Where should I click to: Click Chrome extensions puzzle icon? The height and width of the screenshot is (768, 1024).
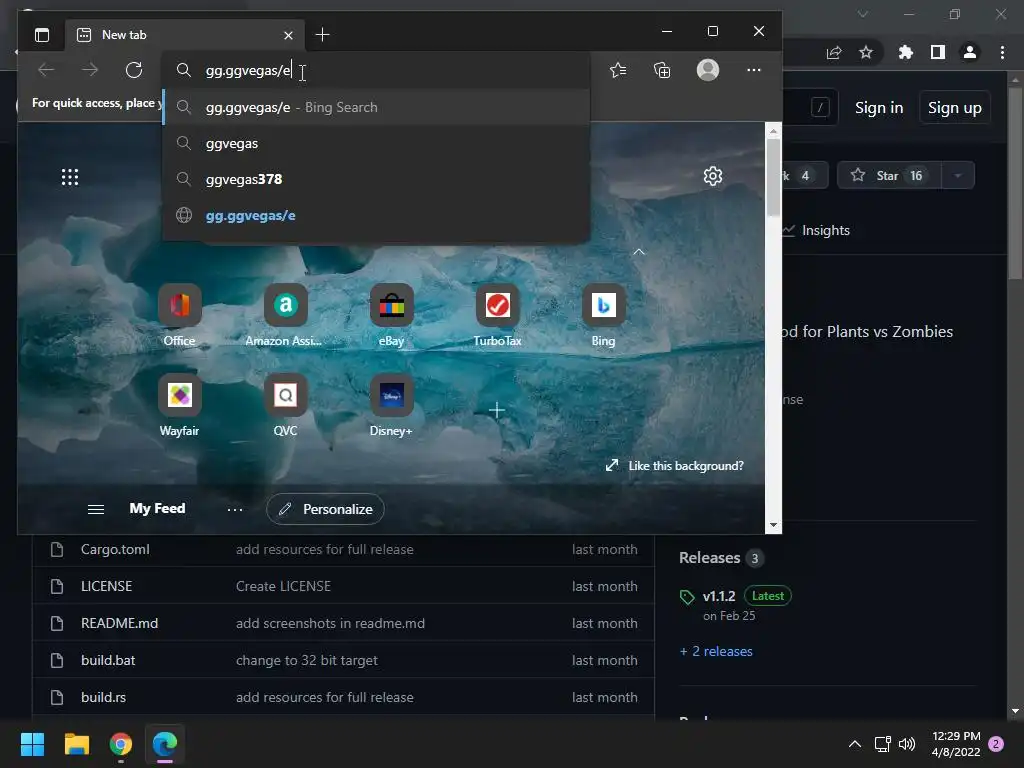pyautogui.click(x=906, y=52)
